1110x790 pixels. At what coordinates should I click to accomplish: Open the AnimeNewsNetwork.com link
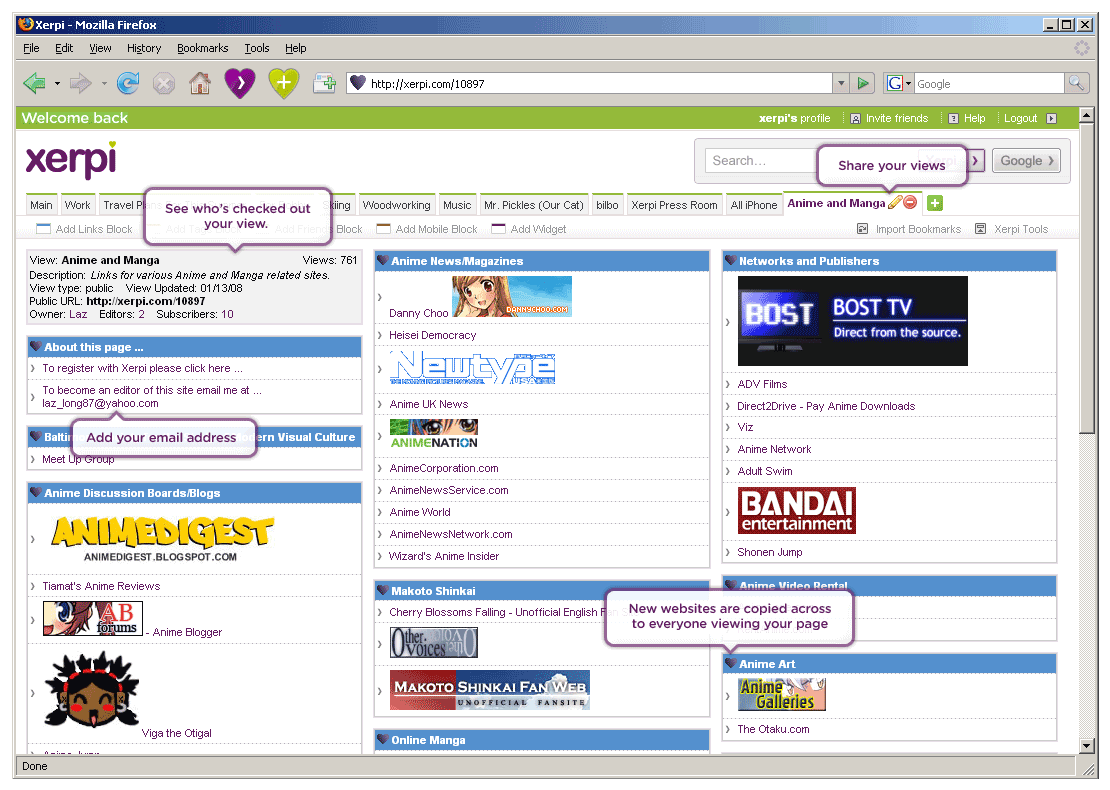point(451,534)
